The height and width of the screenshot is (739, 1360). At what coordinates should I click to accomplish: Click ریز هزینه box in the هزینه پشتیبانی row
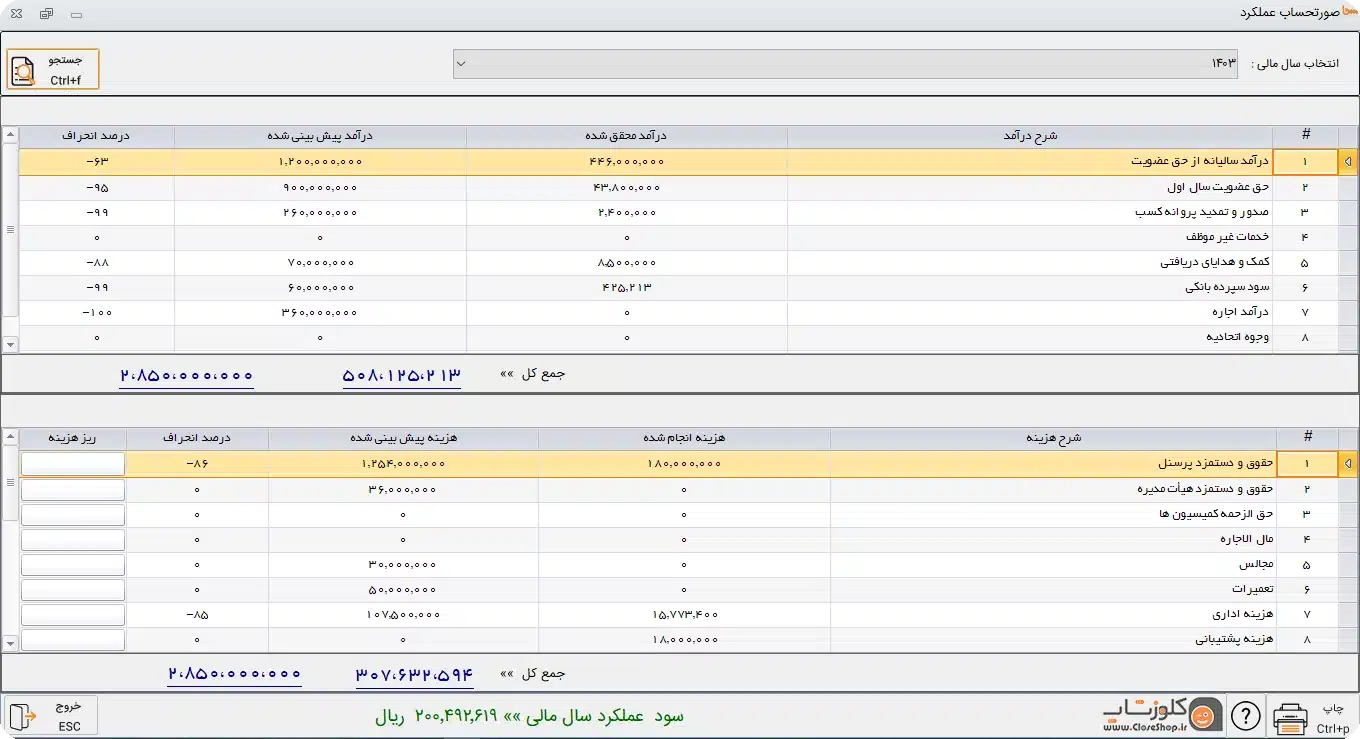(73, 640)
